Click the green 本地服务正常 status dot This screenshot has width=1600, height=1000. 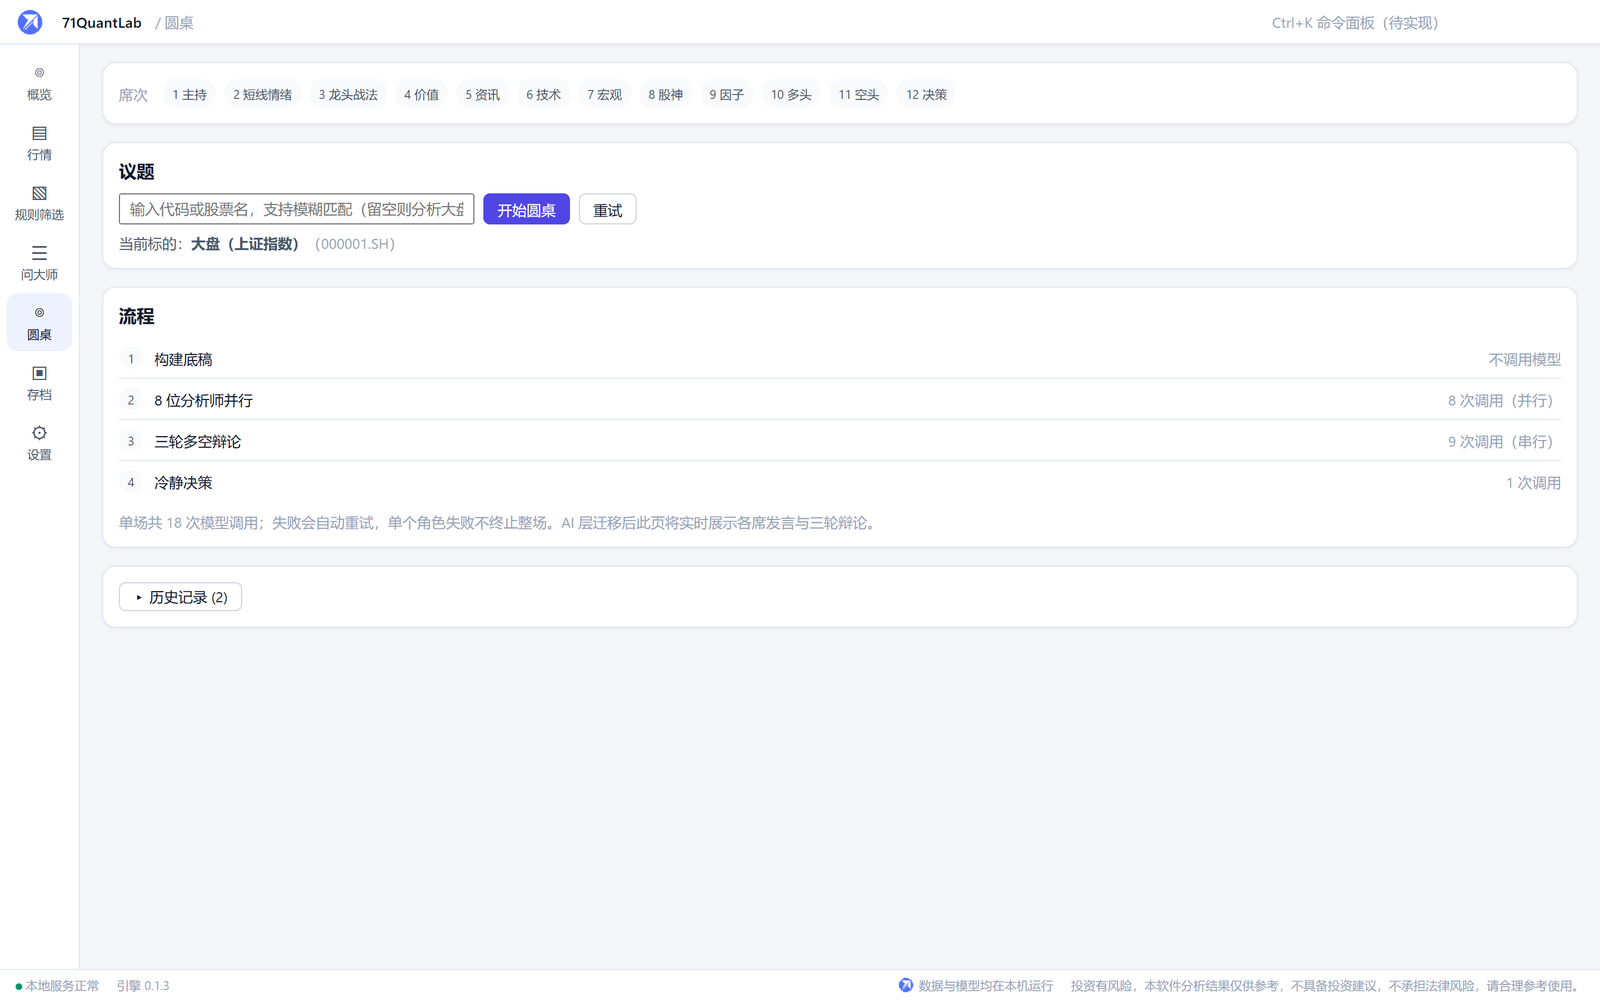tap(18, 986)
